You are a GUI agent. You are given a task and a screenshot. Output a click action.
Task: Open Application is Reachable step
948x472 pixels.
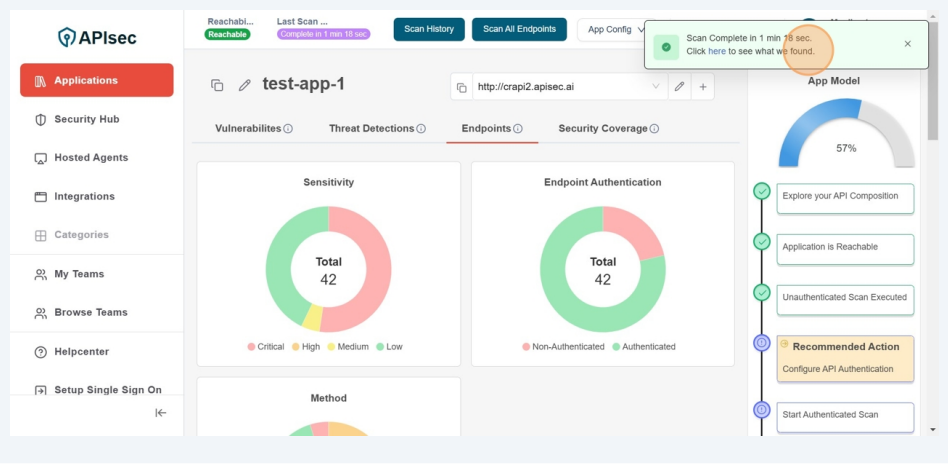point(845,248)
